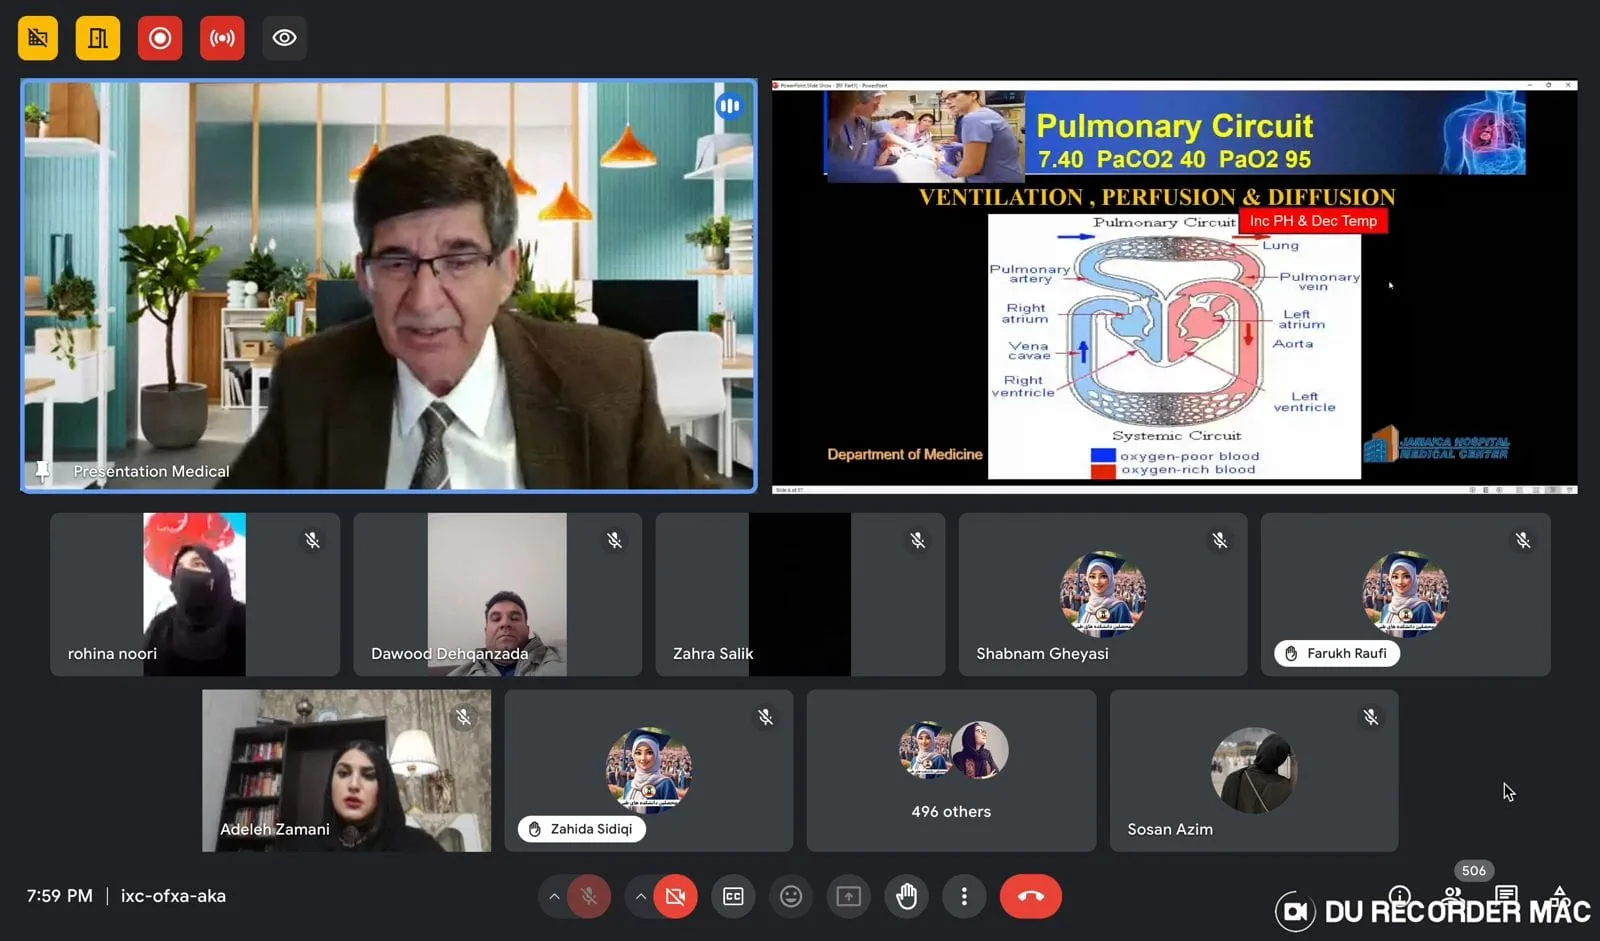Select the 496 others participant tile

(951, 770)
